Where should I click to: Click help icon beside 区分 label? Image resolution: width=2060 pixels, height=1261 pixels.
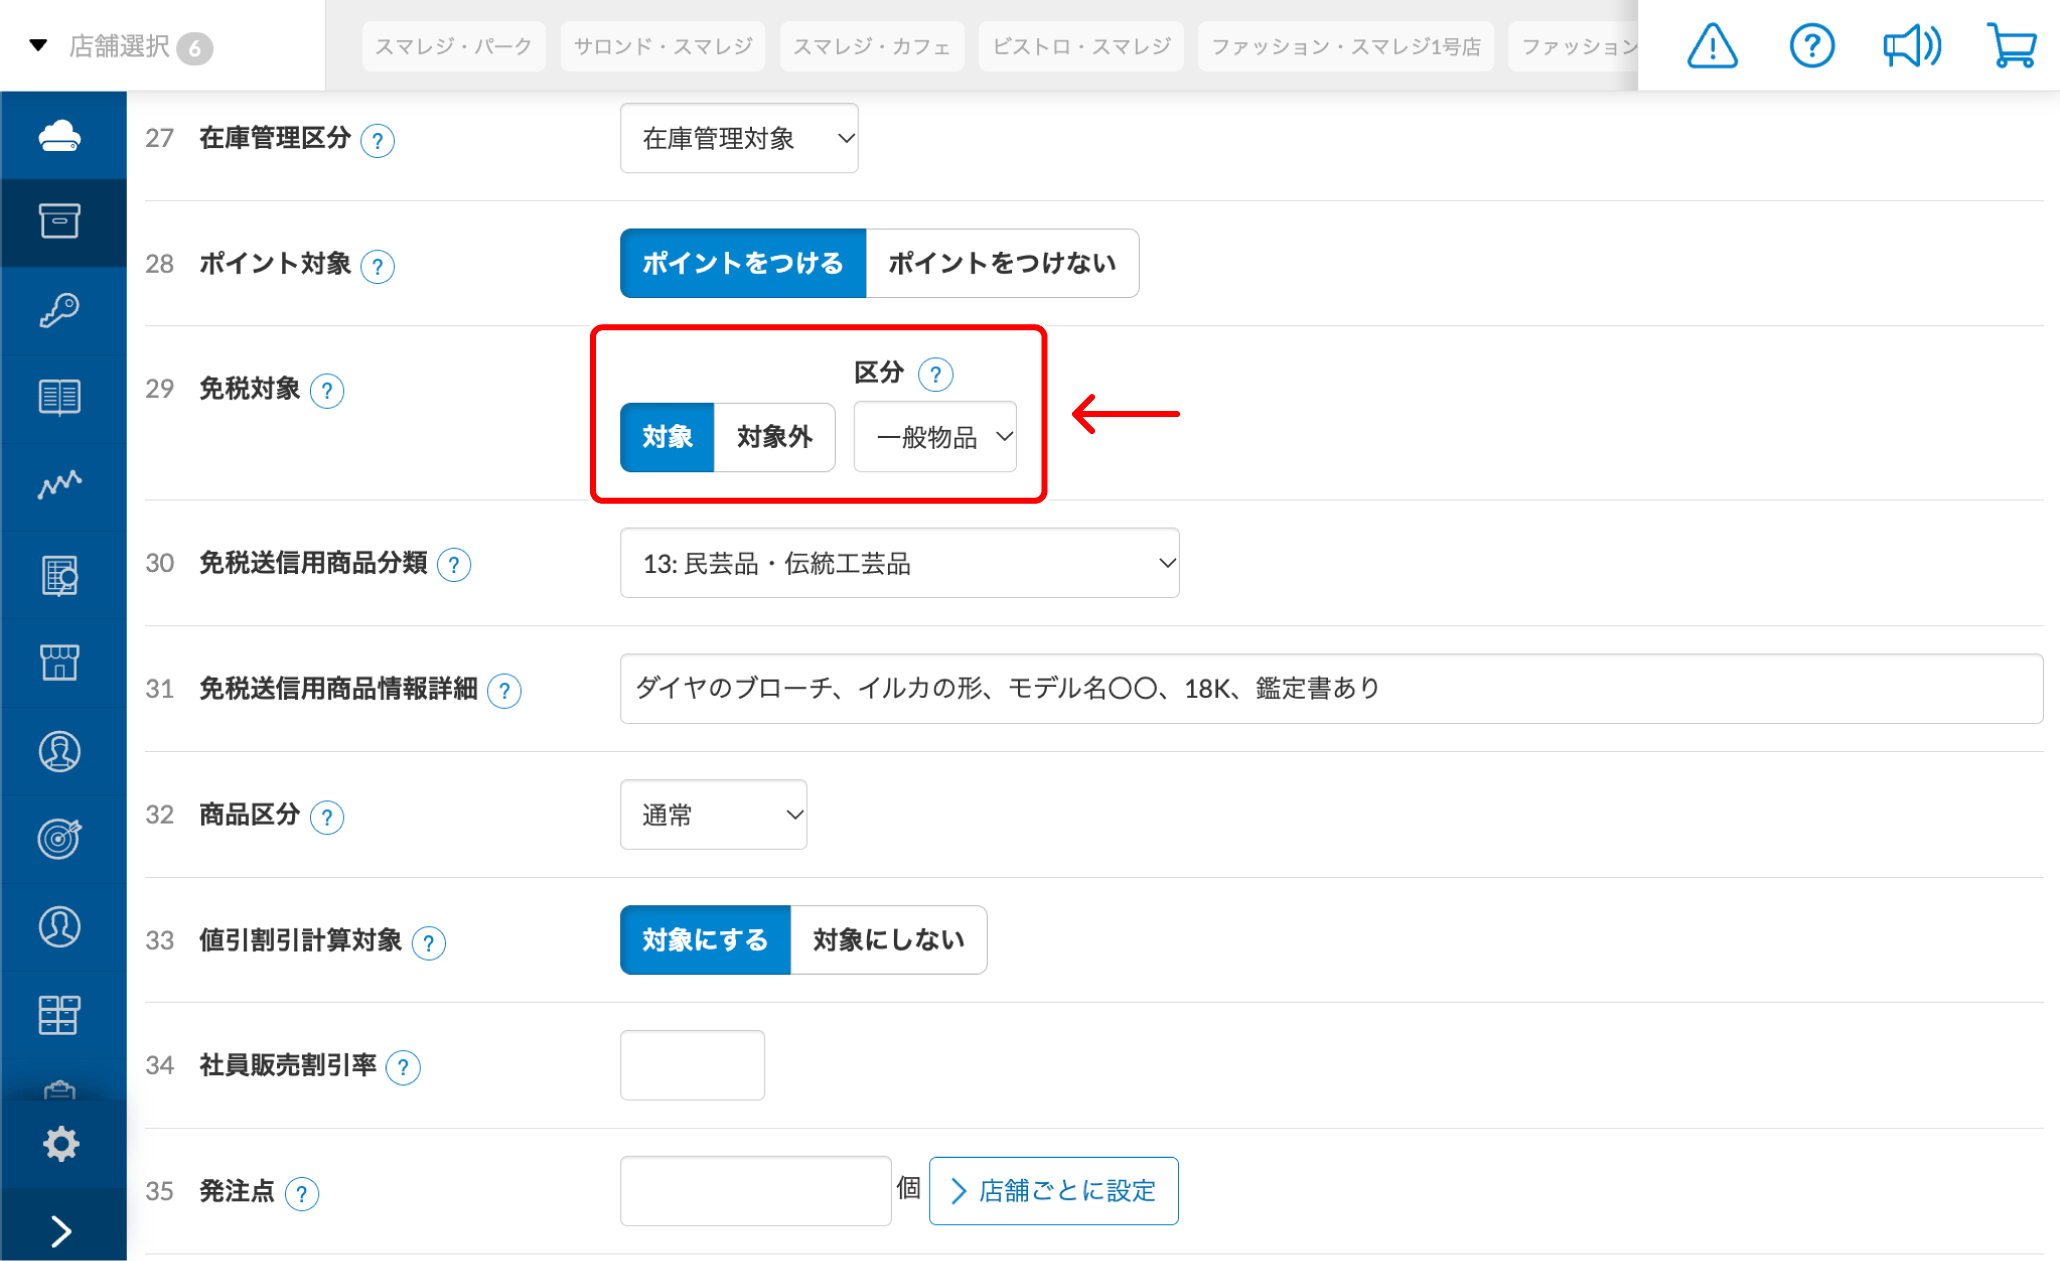[x=935, y=375]
